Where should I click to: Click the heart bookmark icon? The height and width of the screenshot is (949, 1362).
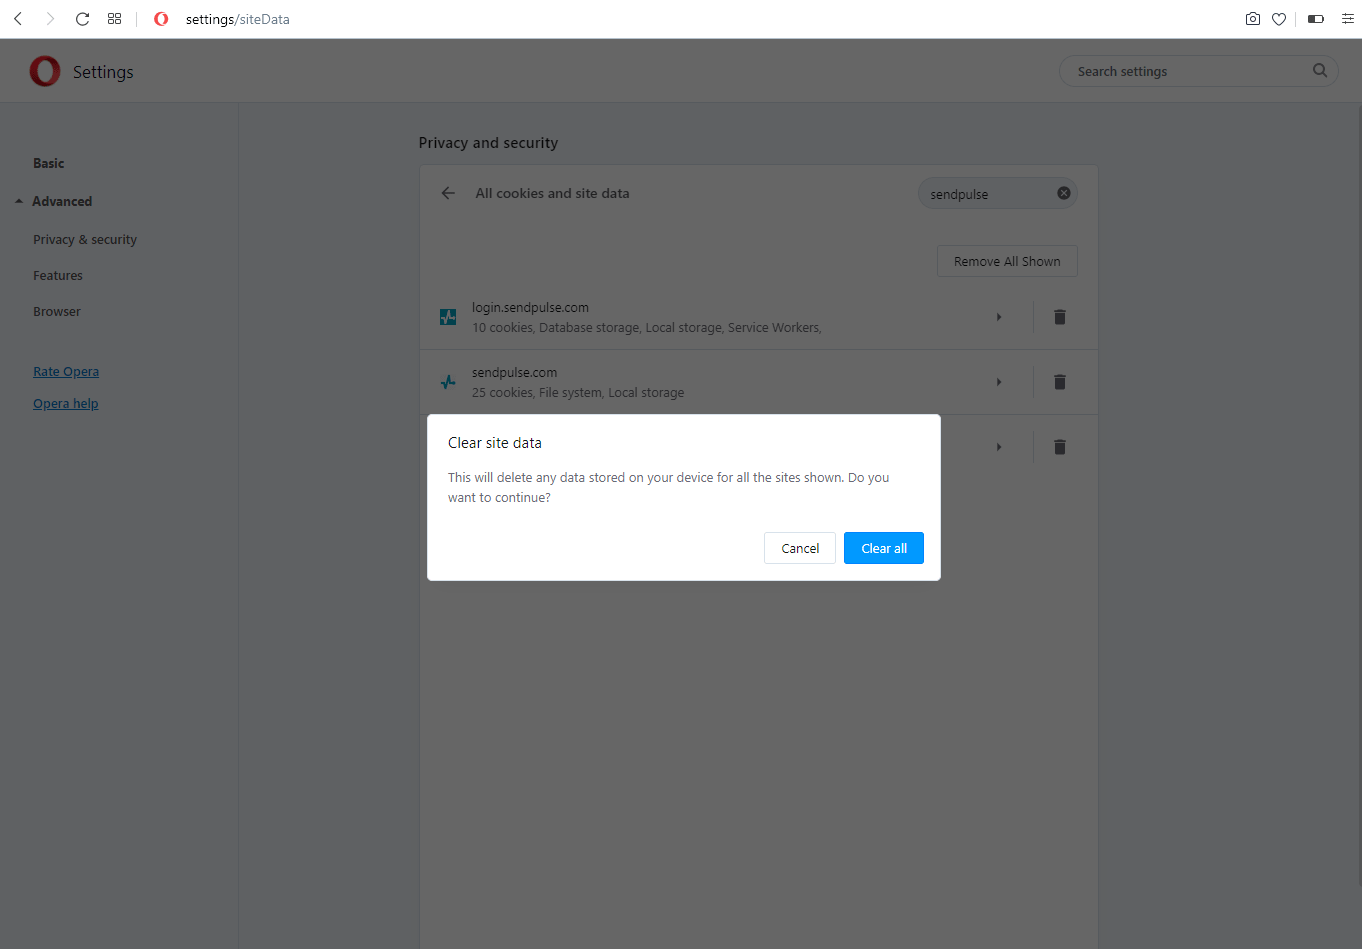[1279, 19]
